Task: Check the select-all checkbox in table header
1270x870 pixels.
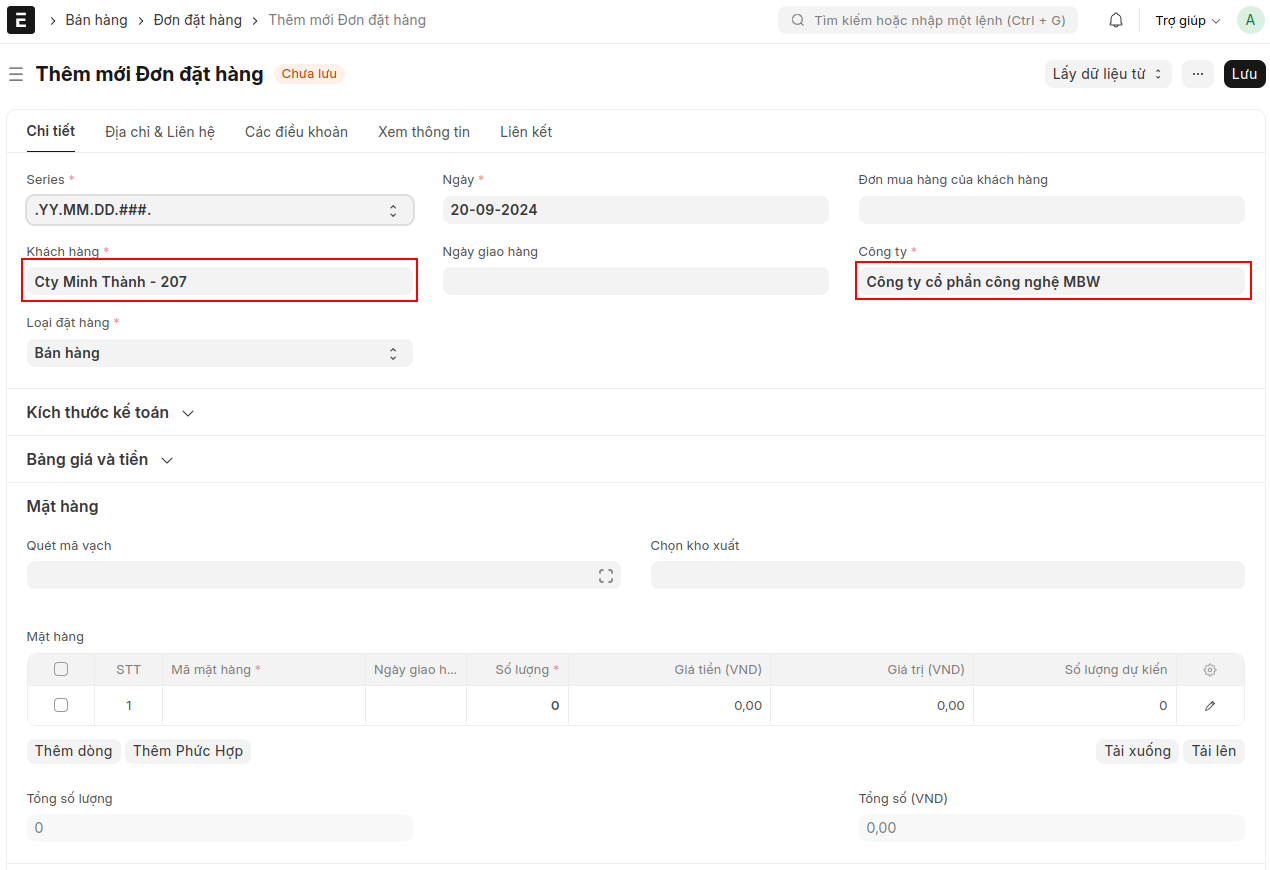Action: pos(61,670)
